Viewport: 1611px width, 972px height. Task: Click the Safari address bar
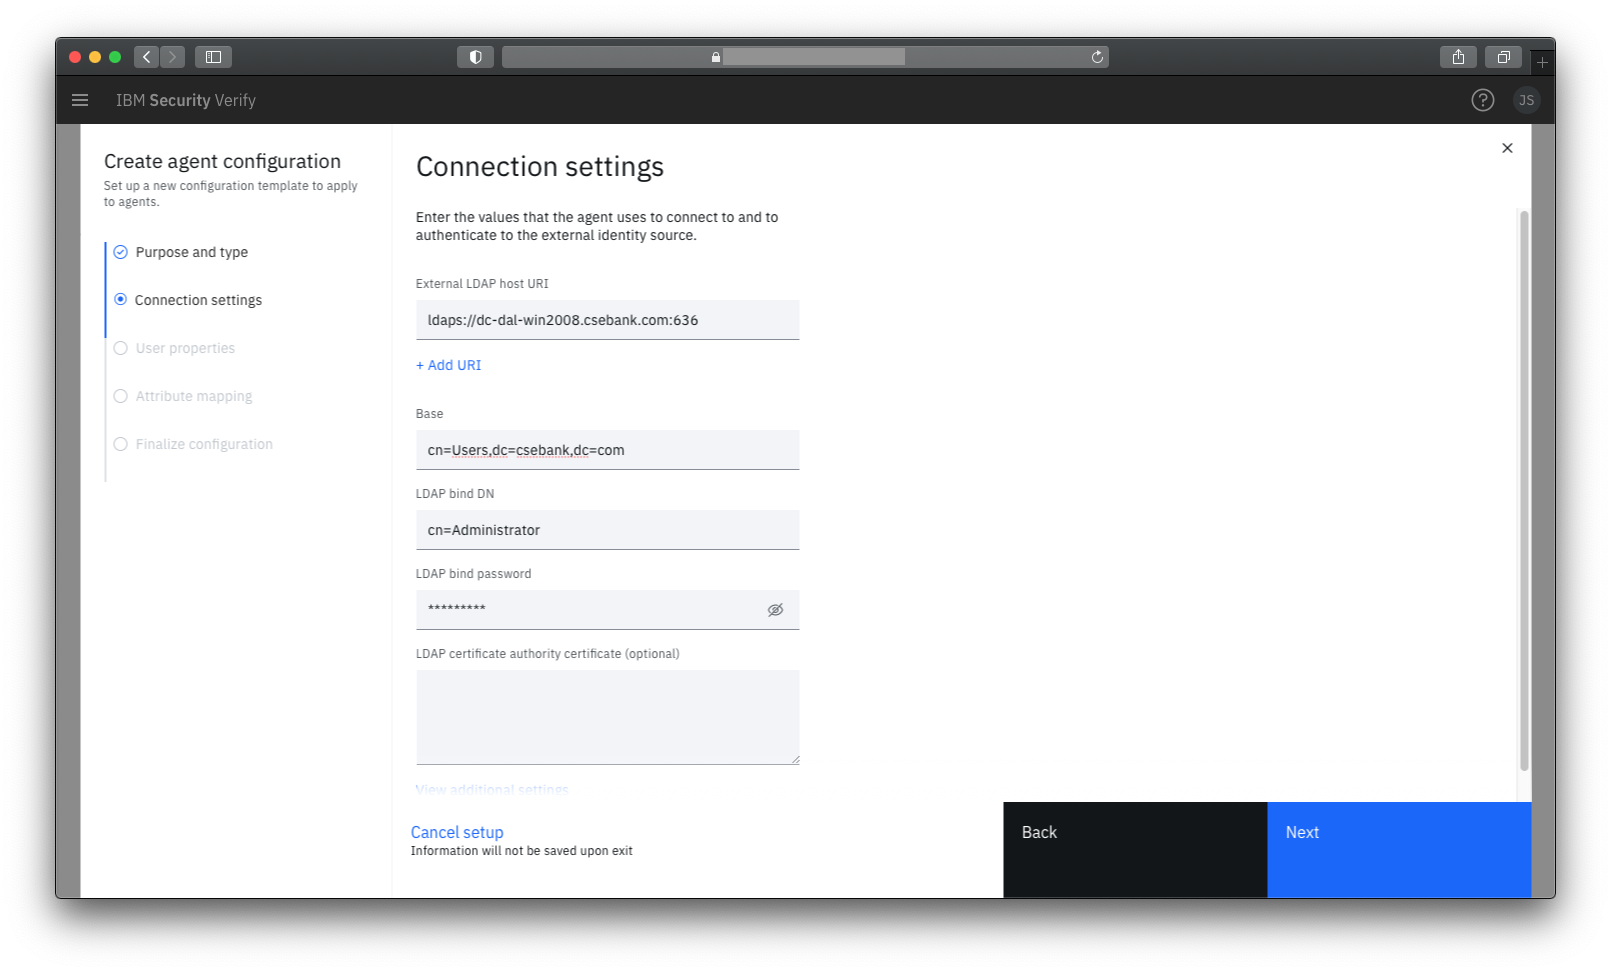pos(805,57)
